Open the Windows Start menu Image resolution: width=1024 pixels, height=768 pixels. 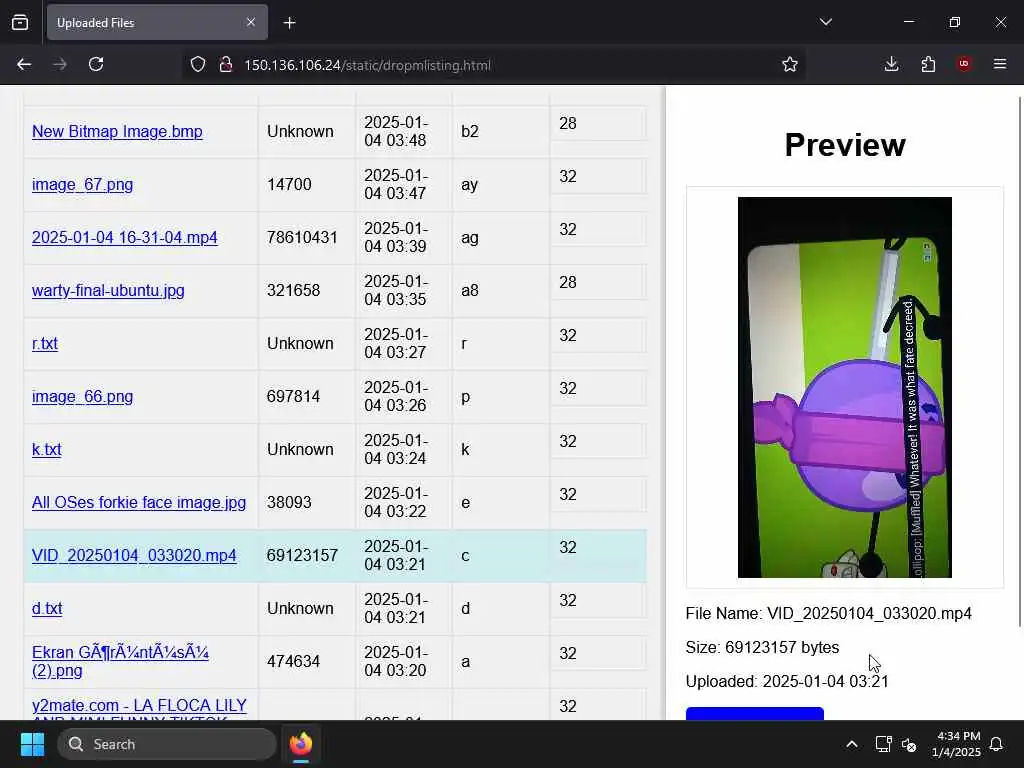32,744
